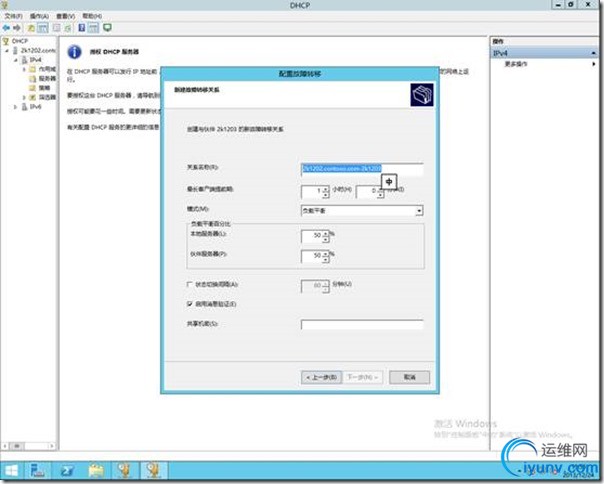Open the 帮助(H) menu
The height and width of the screenshot is (484, 604).
92,16
